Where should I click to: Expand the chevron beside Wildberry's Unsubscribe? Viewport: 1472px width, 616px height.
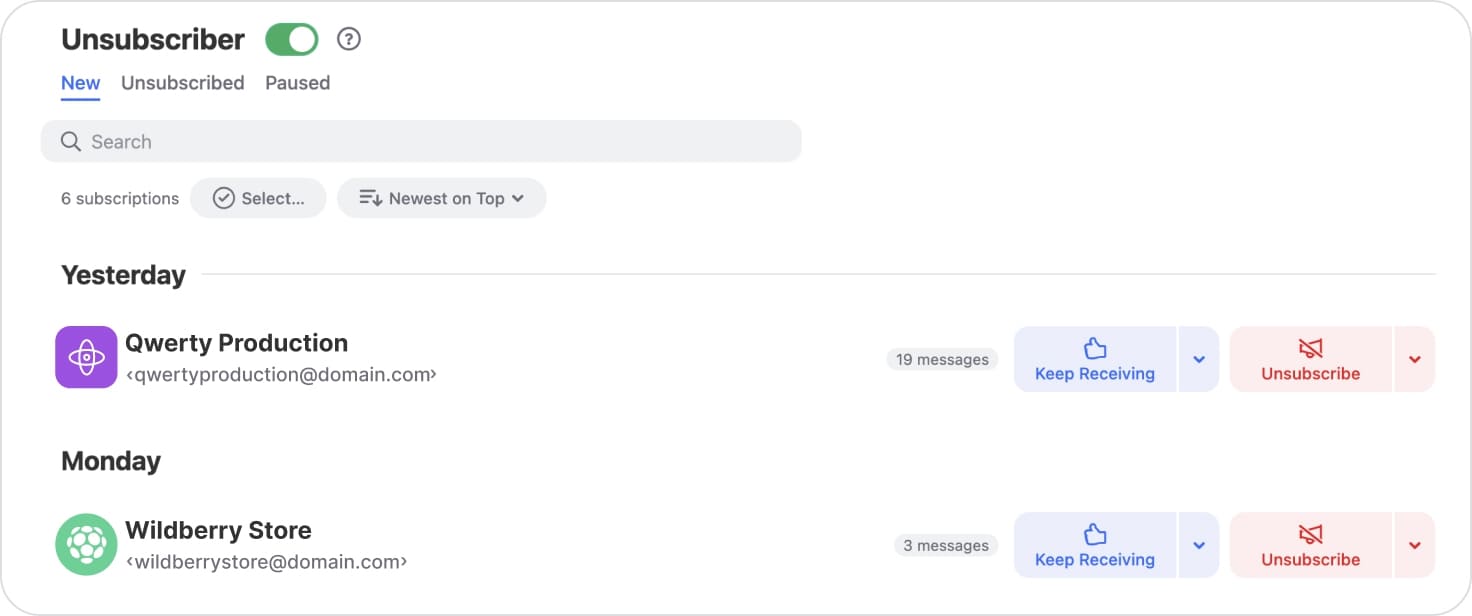pyautogui.click(x=1415, y=545)
